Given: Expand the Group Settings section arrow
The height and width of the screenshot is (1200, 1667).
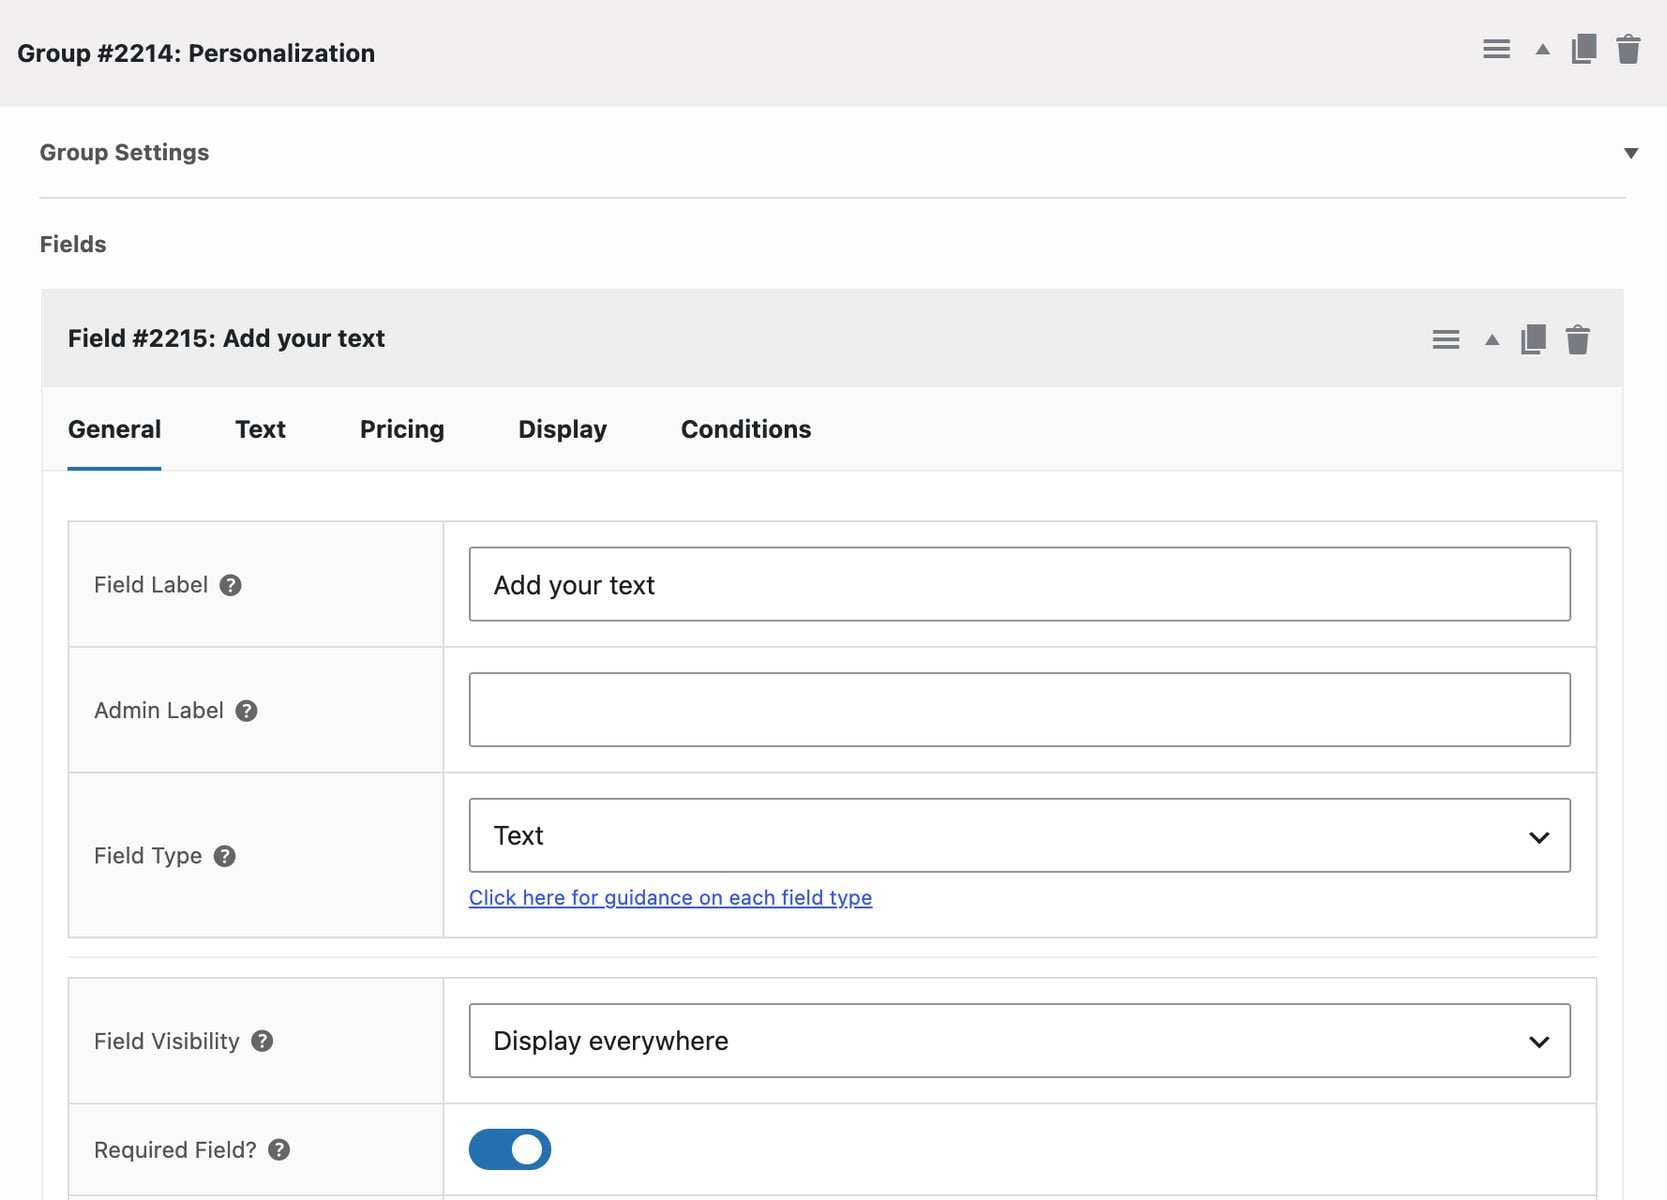Looking at the screenshot, I should (1631, 153).
